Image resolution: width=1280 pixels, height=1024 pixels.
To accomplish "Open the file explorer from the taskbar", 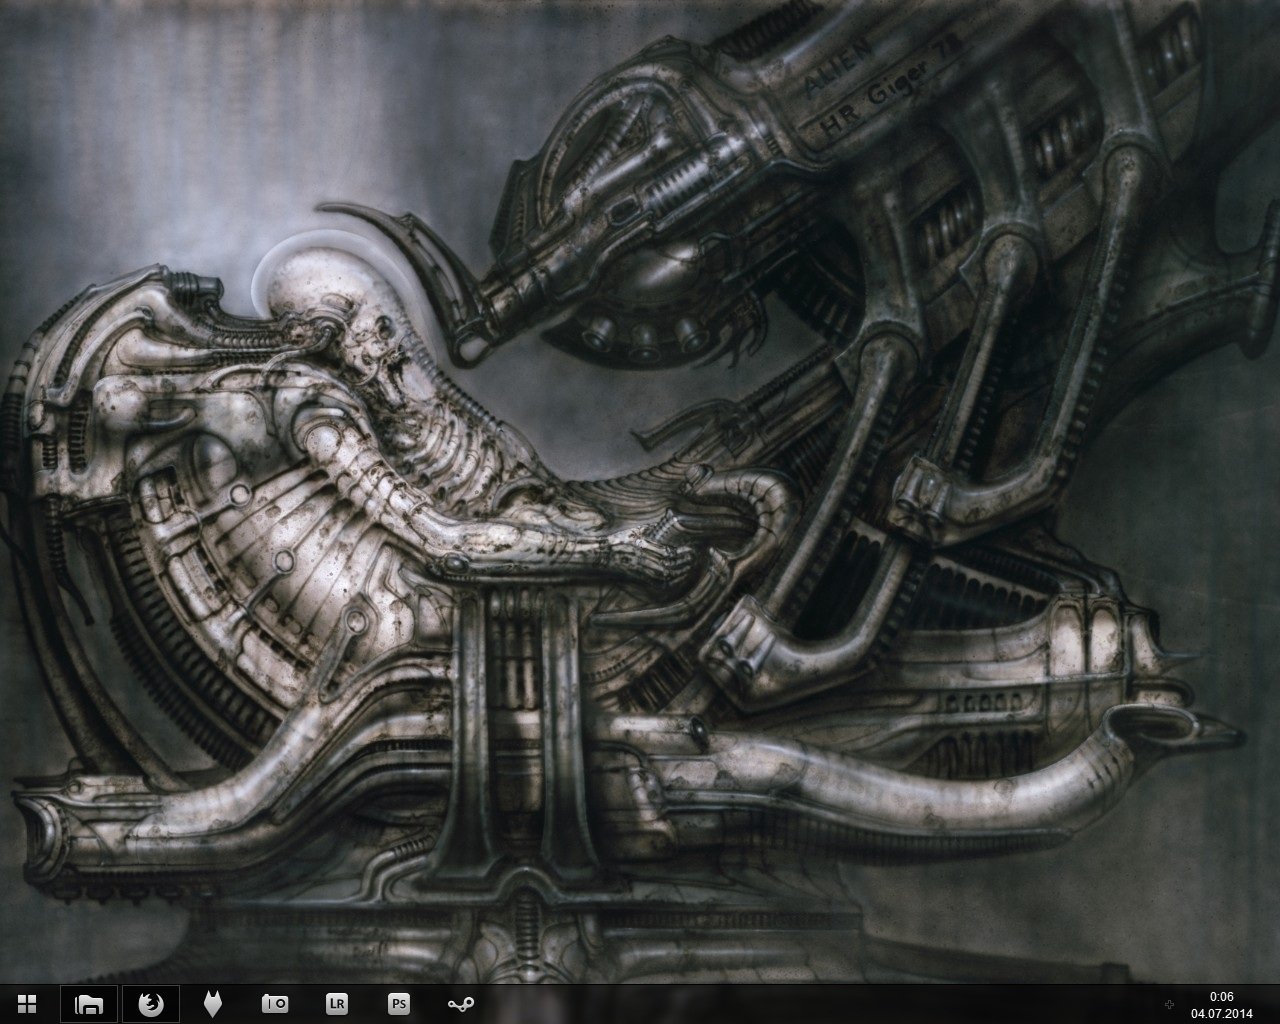I will point(90,1003).
